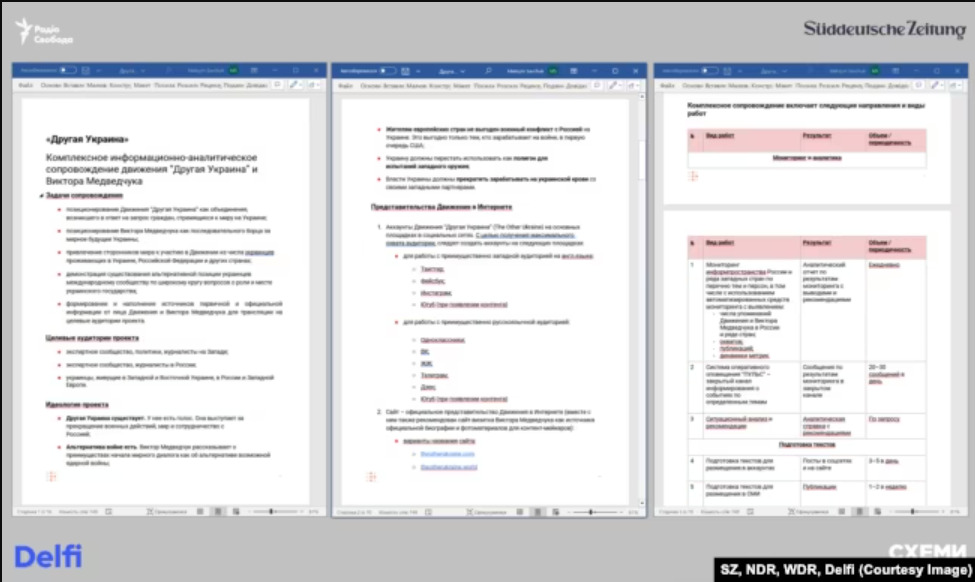Click the Save icon in the middle window
Viewport: 975px width, 582px height.
[x=405, y=71]
